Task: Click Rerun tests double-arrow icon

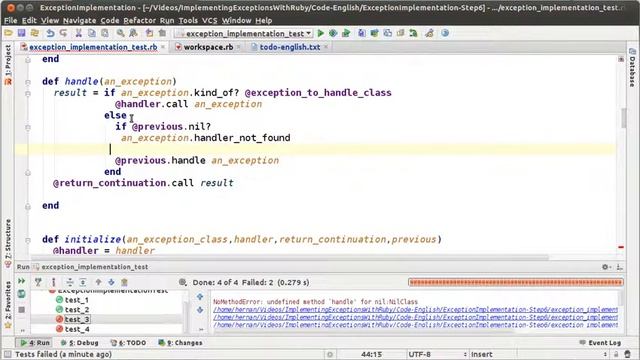Action: (22, 281)
